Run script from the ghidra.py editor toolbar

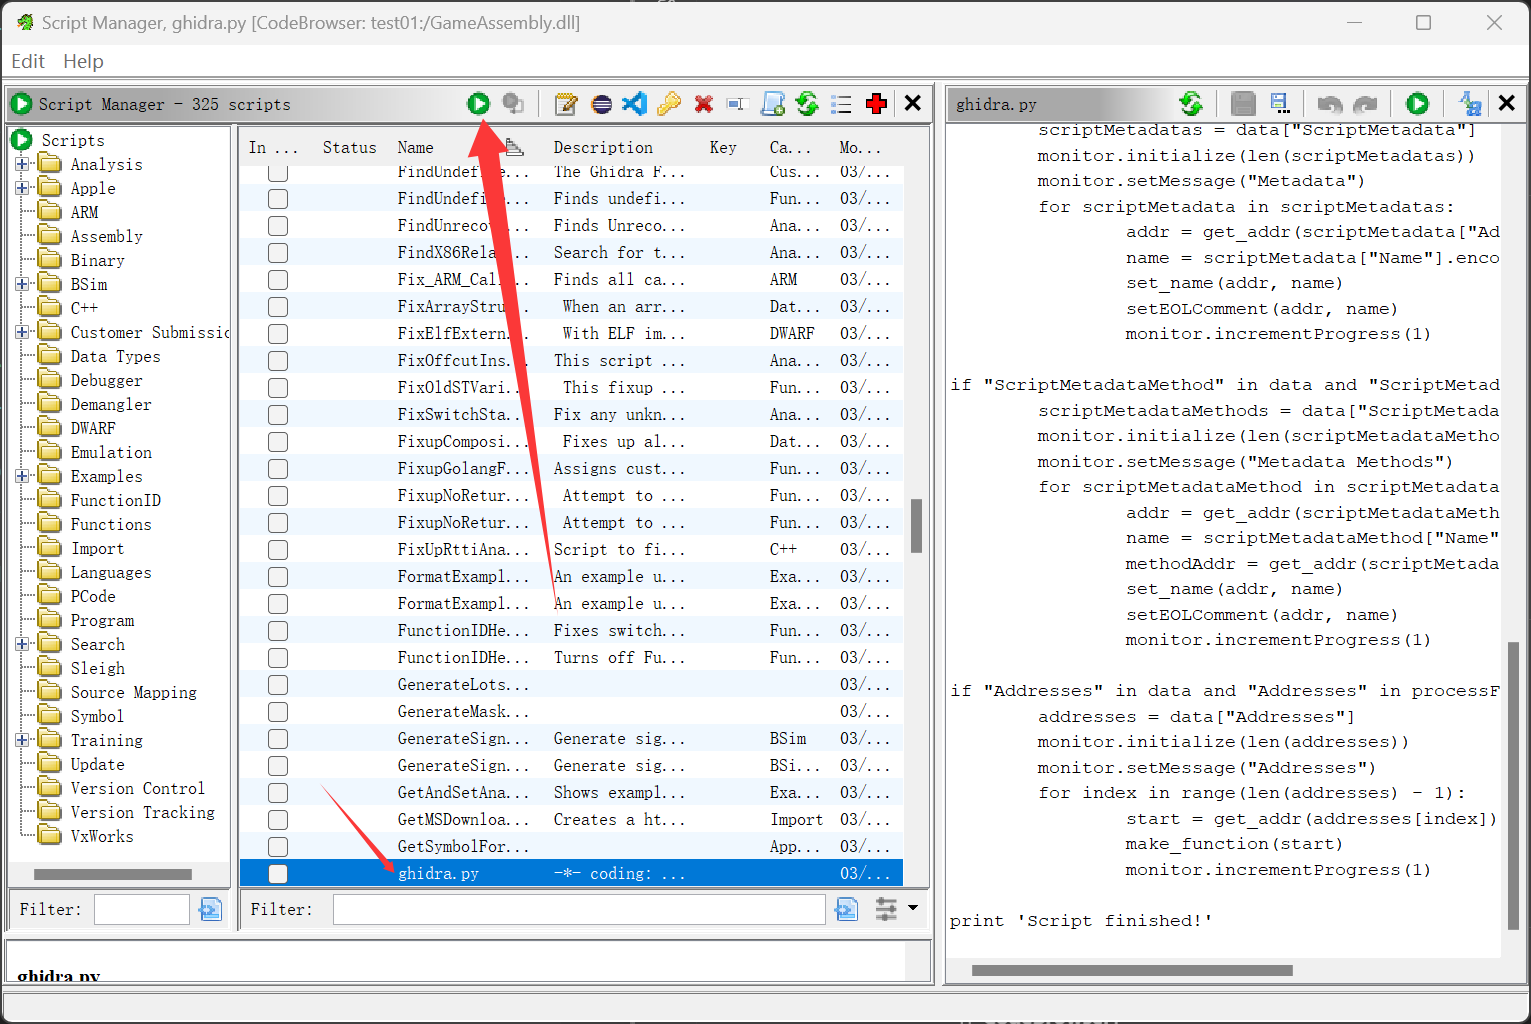[x=1417, y=103]
